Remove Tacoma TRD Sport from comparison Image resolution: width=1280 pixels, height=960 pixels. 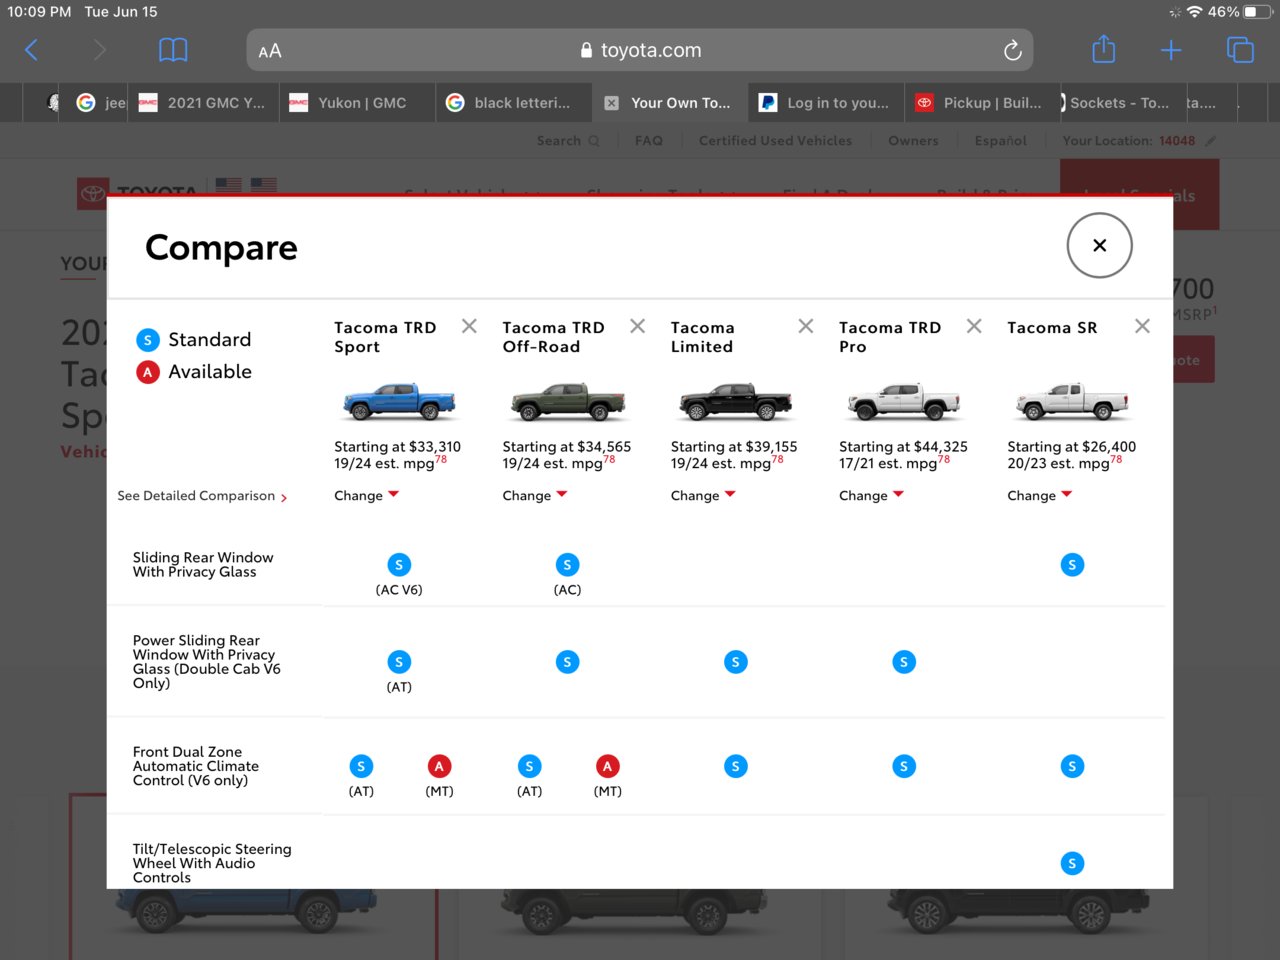click(469, 326)
